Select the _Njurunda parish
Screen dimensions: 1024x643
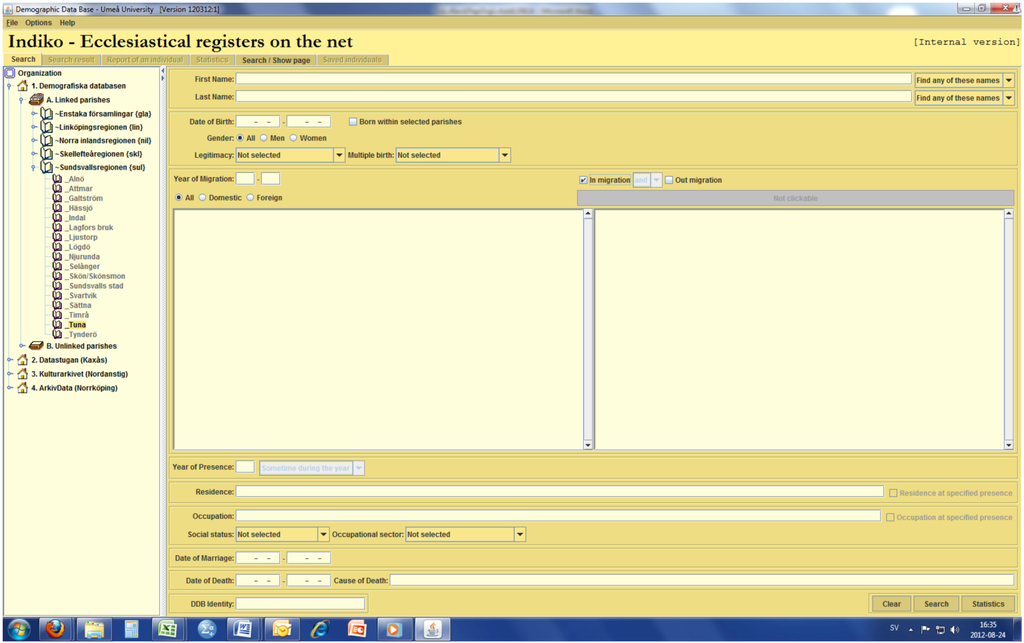84,257
